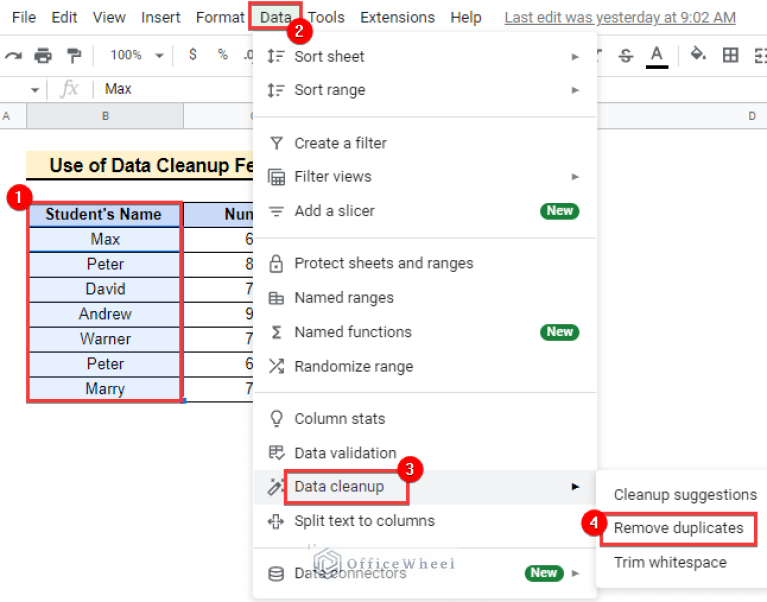
Task: Open the borders tool
Action: (x=730, y=55)
